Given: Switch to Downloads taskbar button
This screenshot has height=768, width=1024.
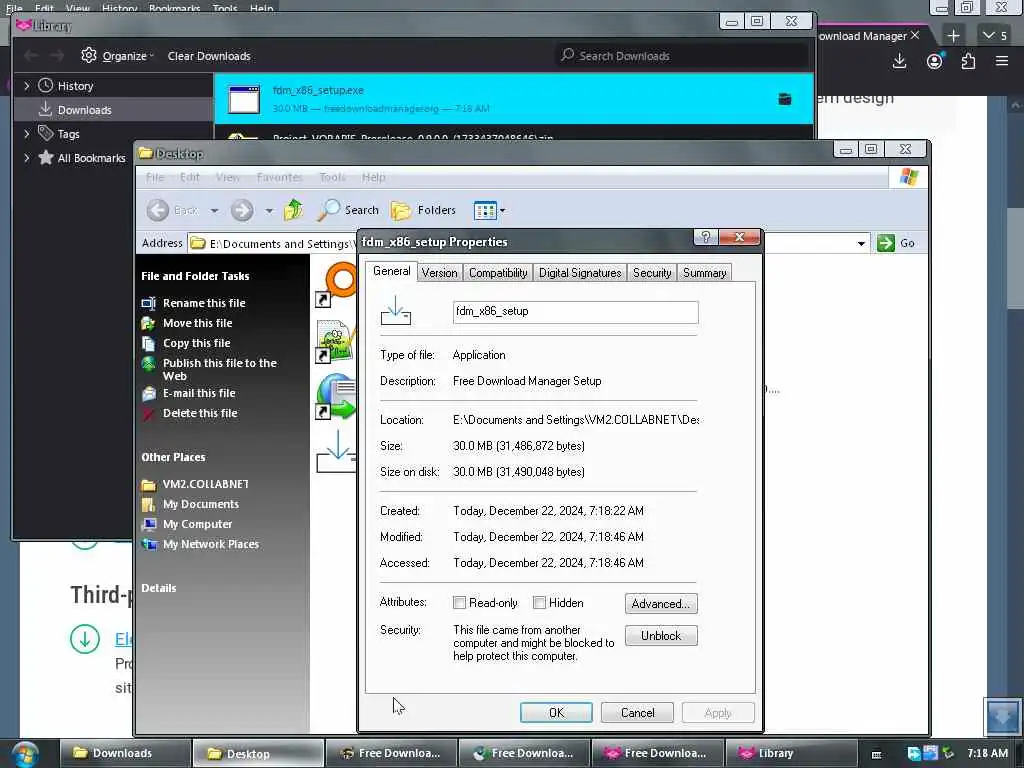Looking at the screenshot, I should coord(125,754).
